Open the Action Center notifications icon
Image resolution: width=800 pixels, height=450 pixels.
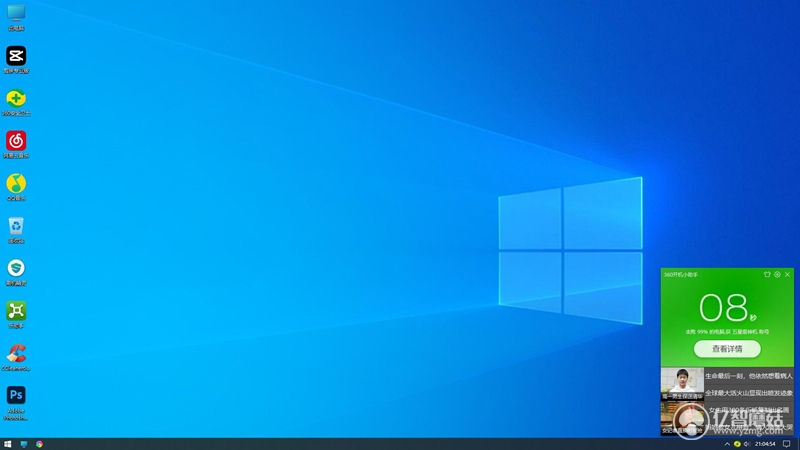coord(787,444)
